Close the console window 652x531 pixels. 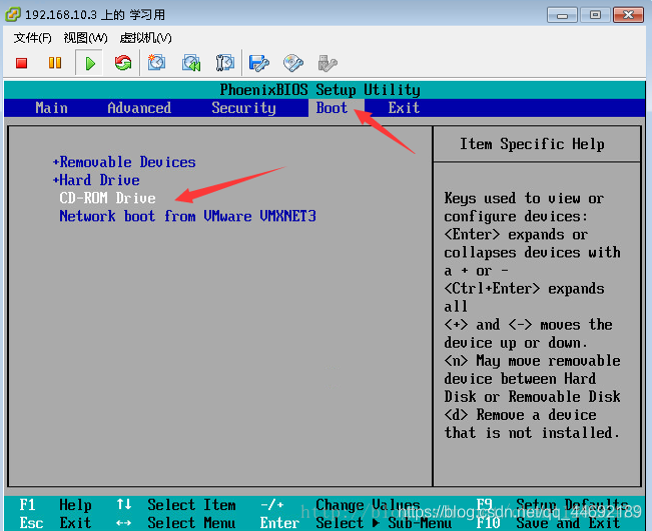click(628, 15)
